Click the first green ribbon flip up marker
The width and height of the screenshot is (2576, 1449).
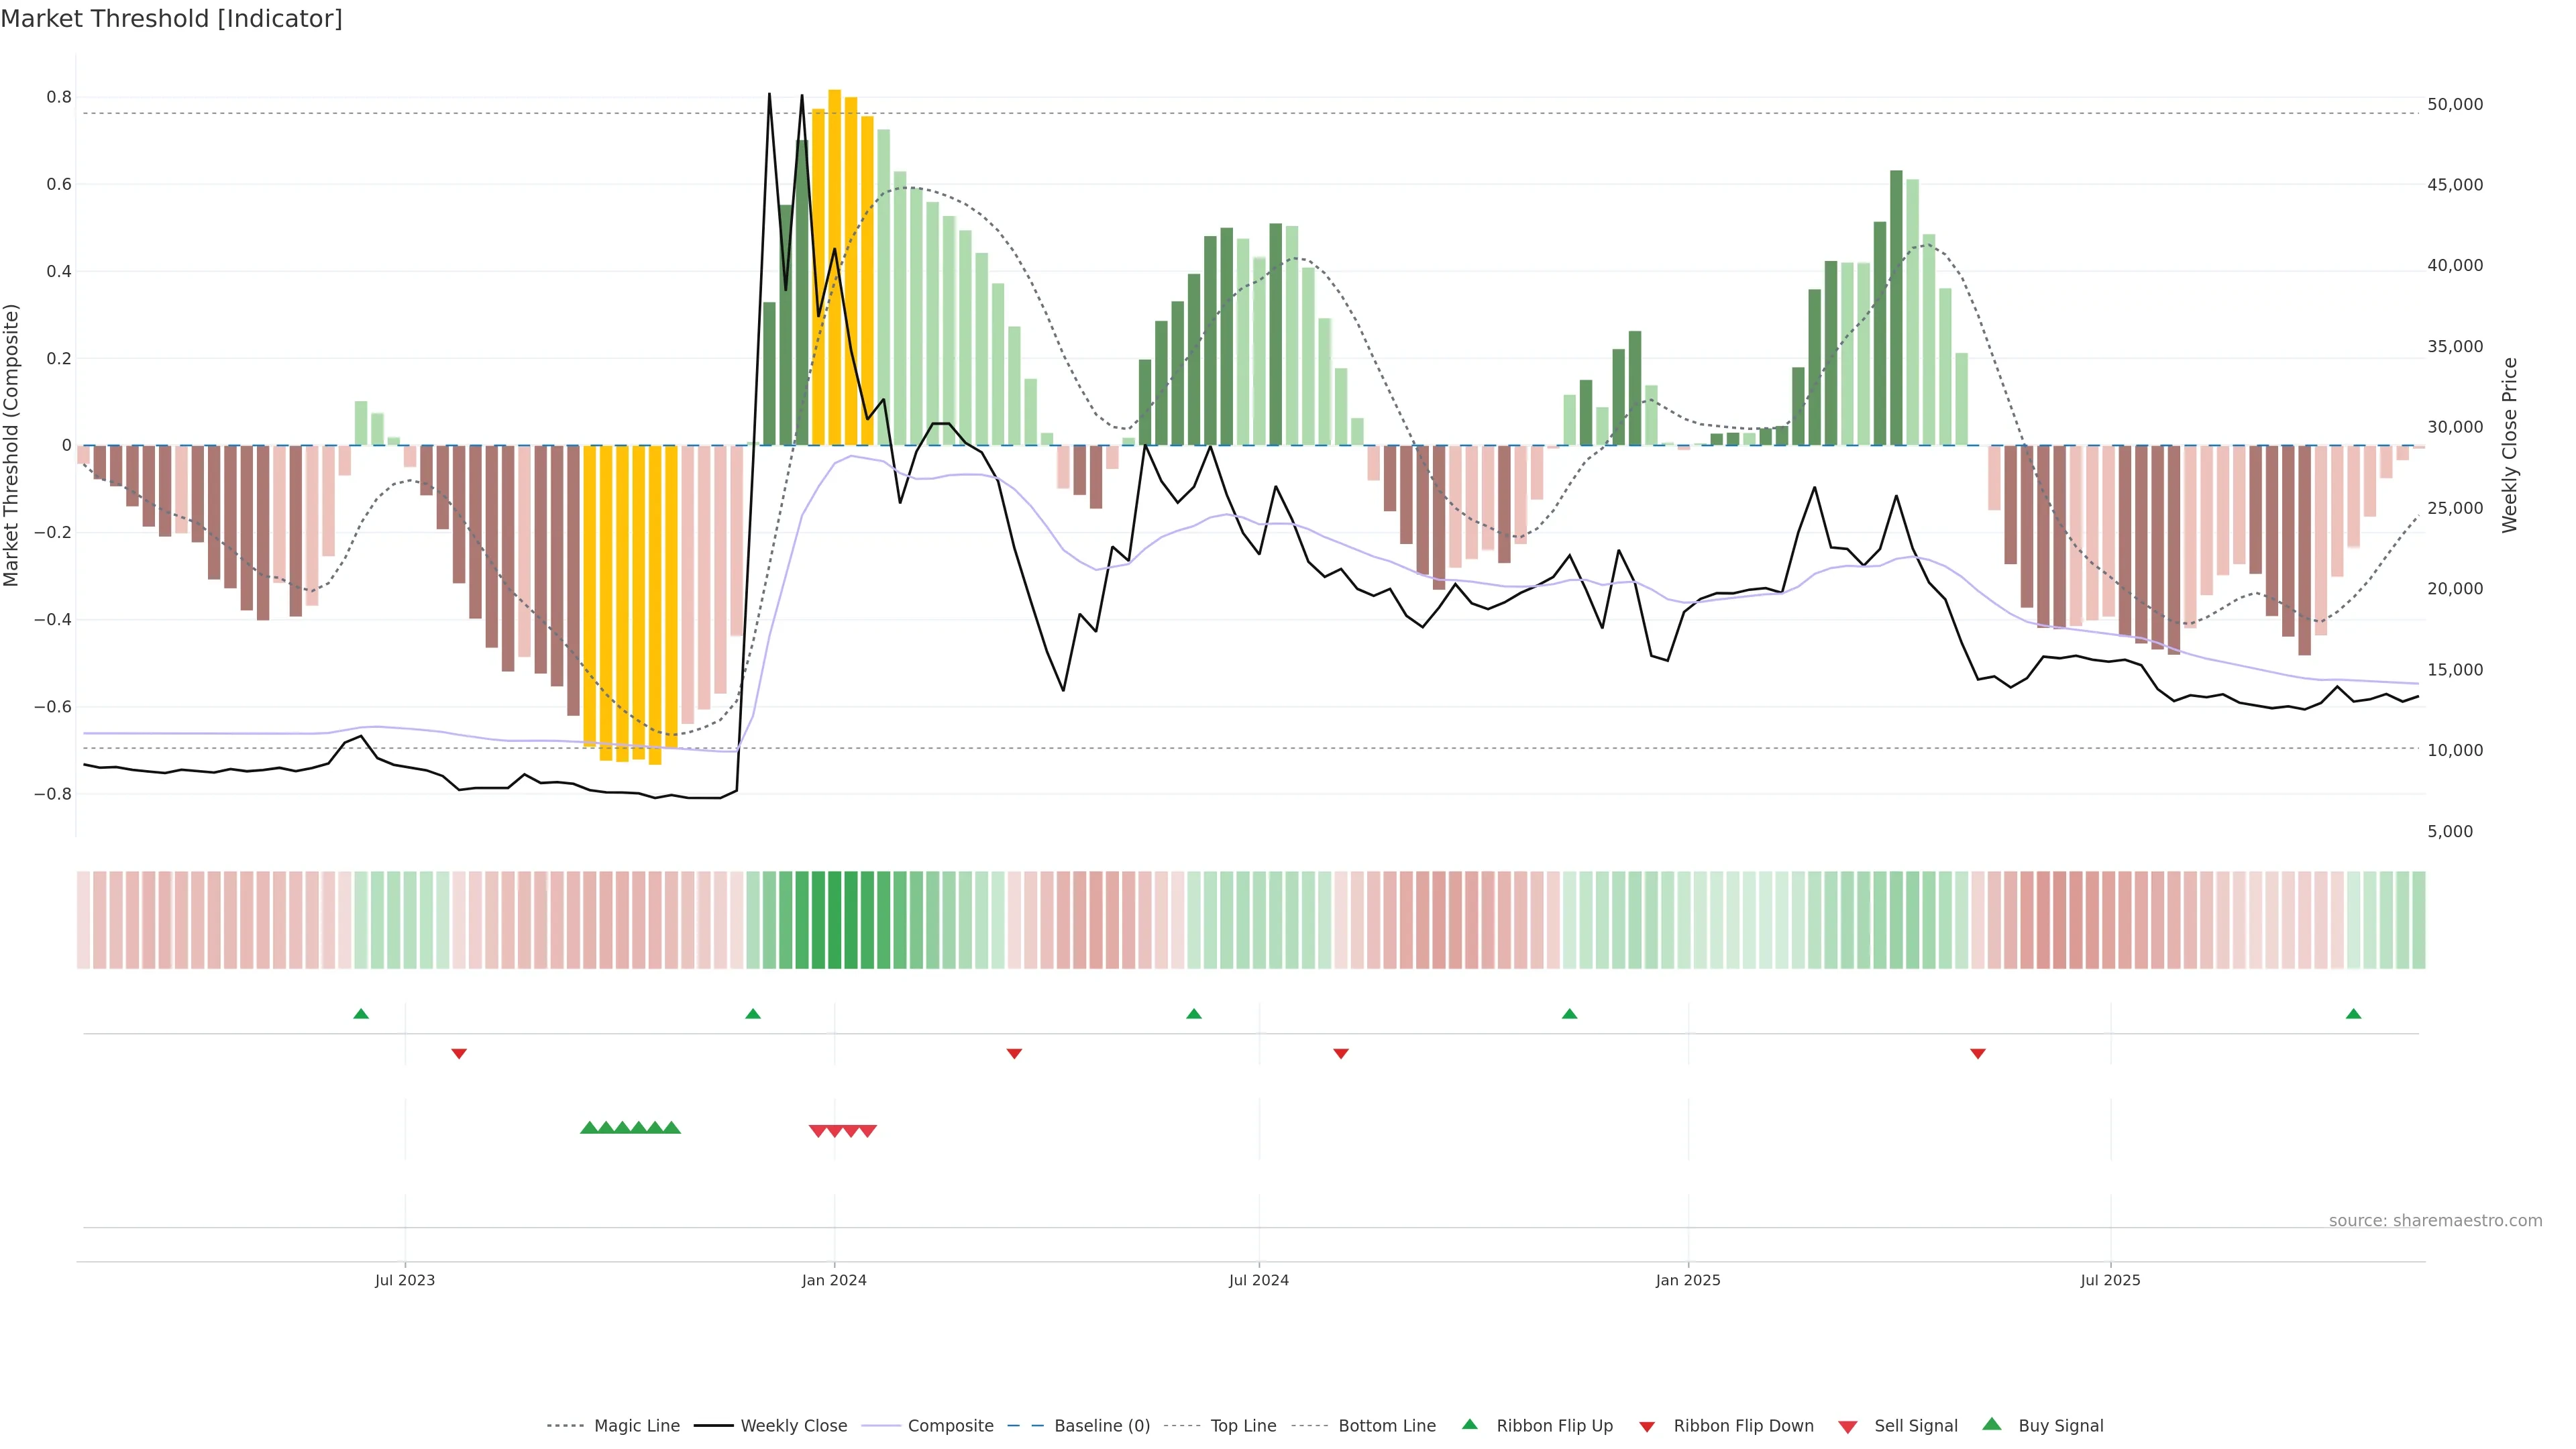pyautogui.click(x=361, y=1014)
